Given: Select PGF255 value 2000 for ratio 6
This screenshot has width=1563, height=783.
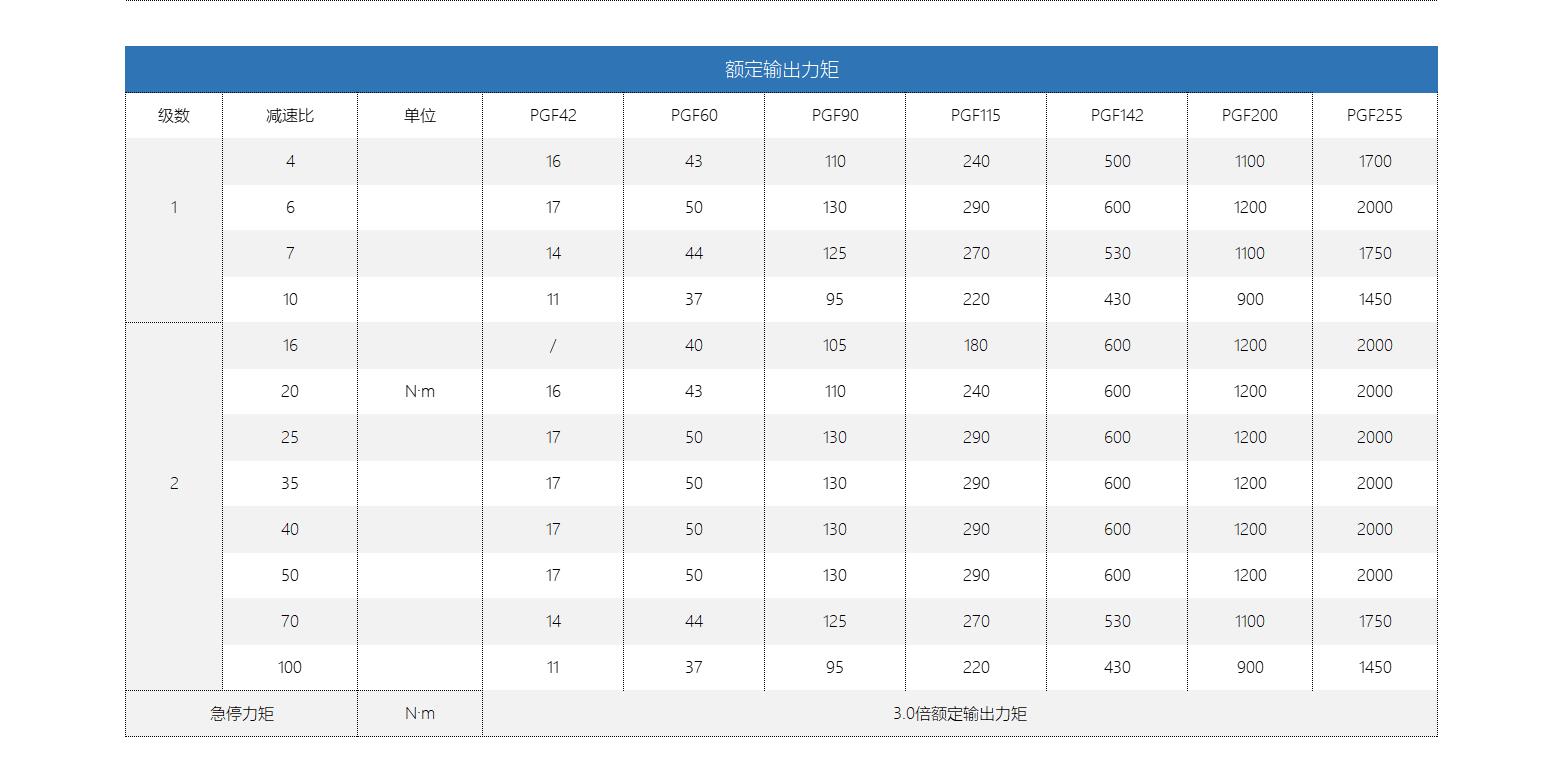Looking at the screenshot, I should tap(1375, 207).
